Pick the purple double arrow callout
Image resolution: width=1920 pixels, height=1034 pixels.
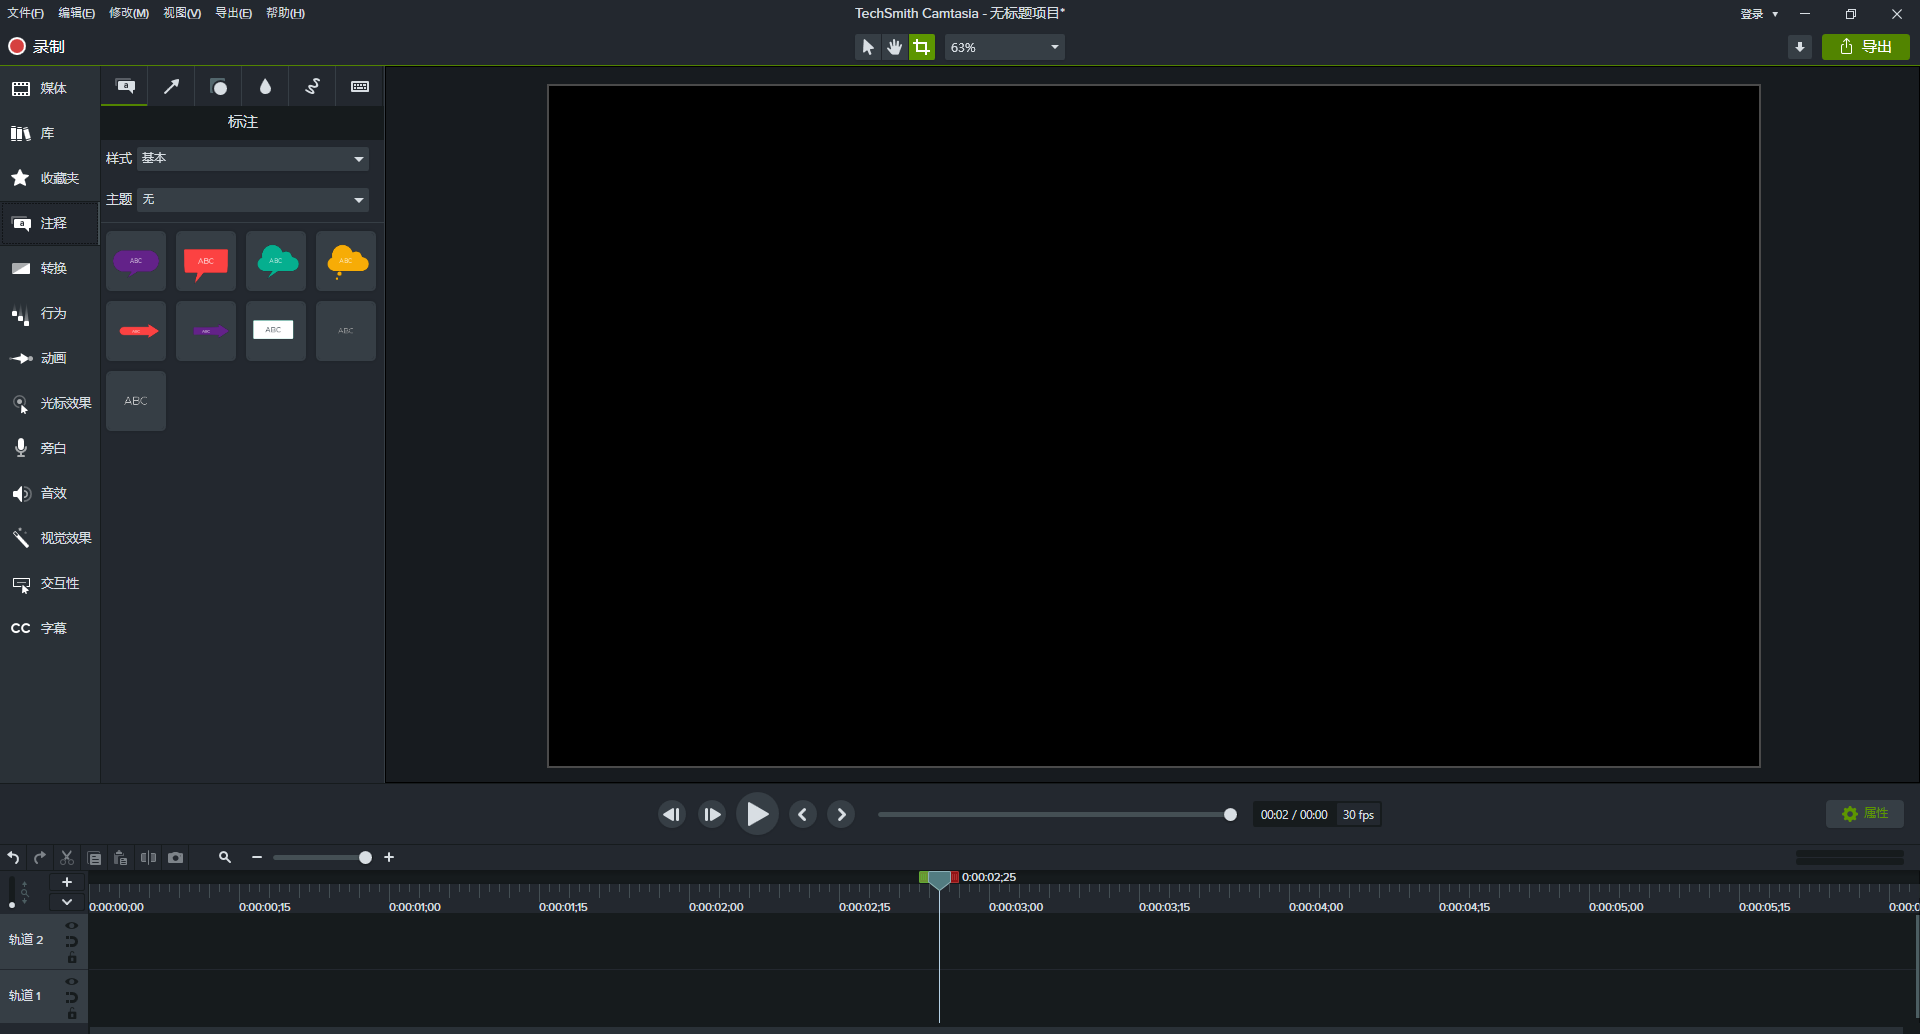pos(206,331)
